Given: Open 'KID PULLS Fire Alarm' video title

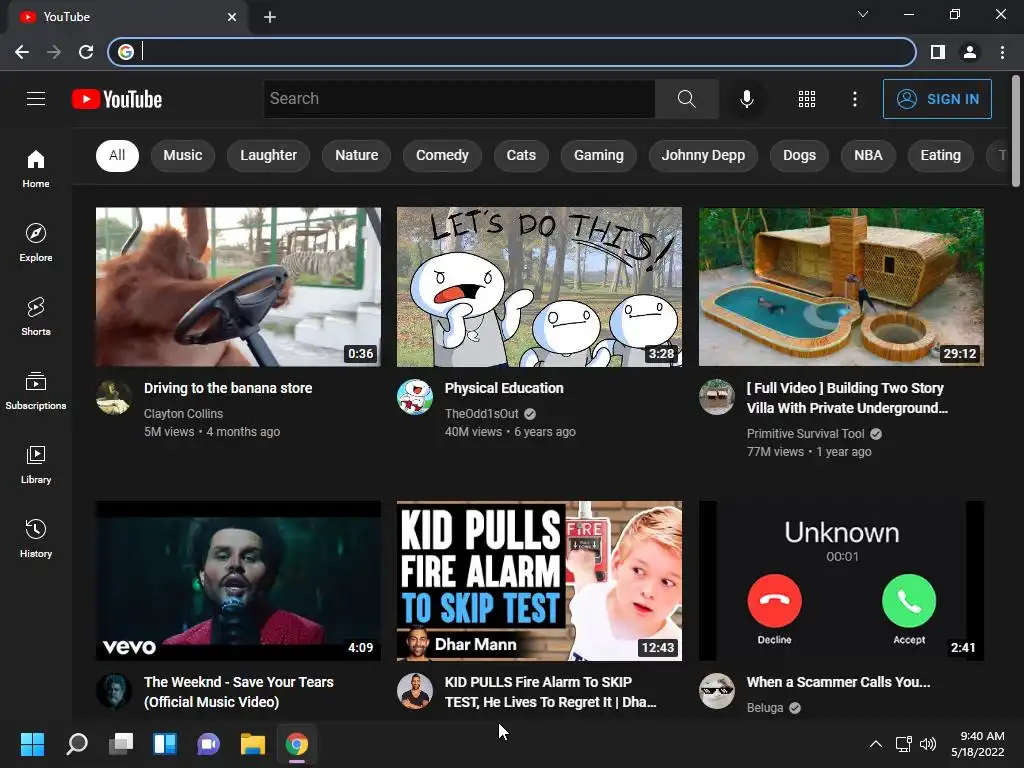Looking at the screenshot, I should (551, 692).
